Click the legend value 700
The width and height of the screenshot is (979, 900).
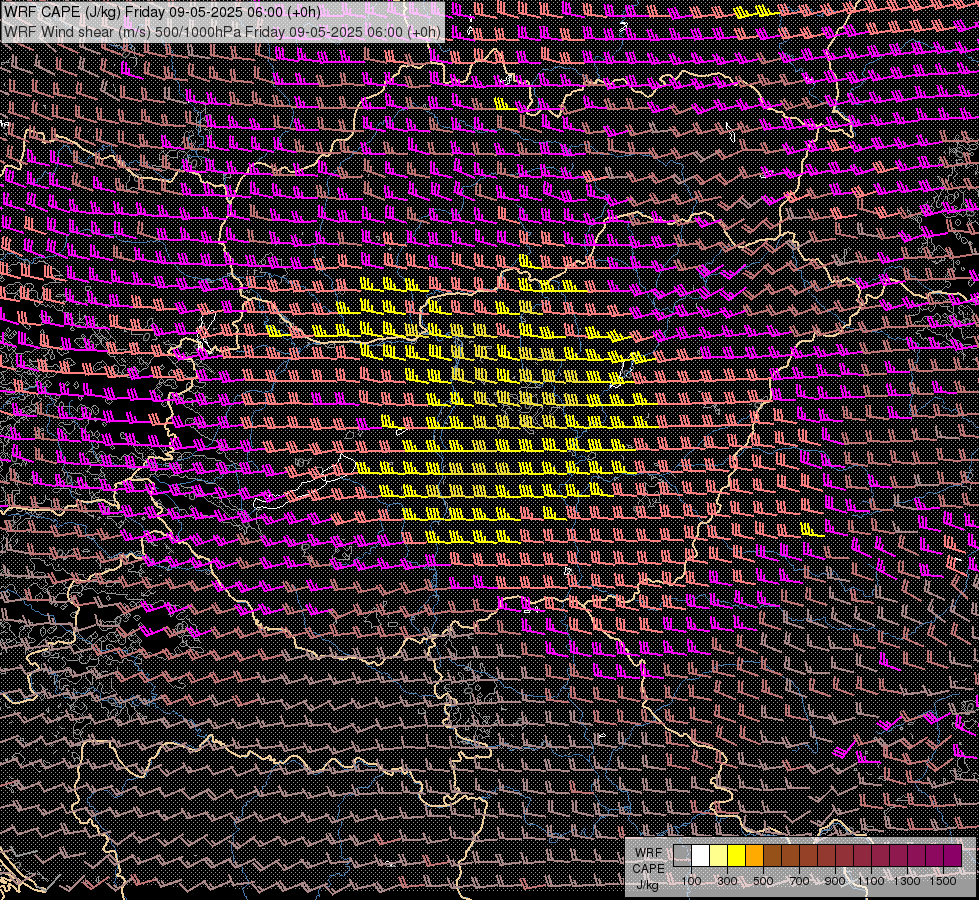[x=799, y=881]
